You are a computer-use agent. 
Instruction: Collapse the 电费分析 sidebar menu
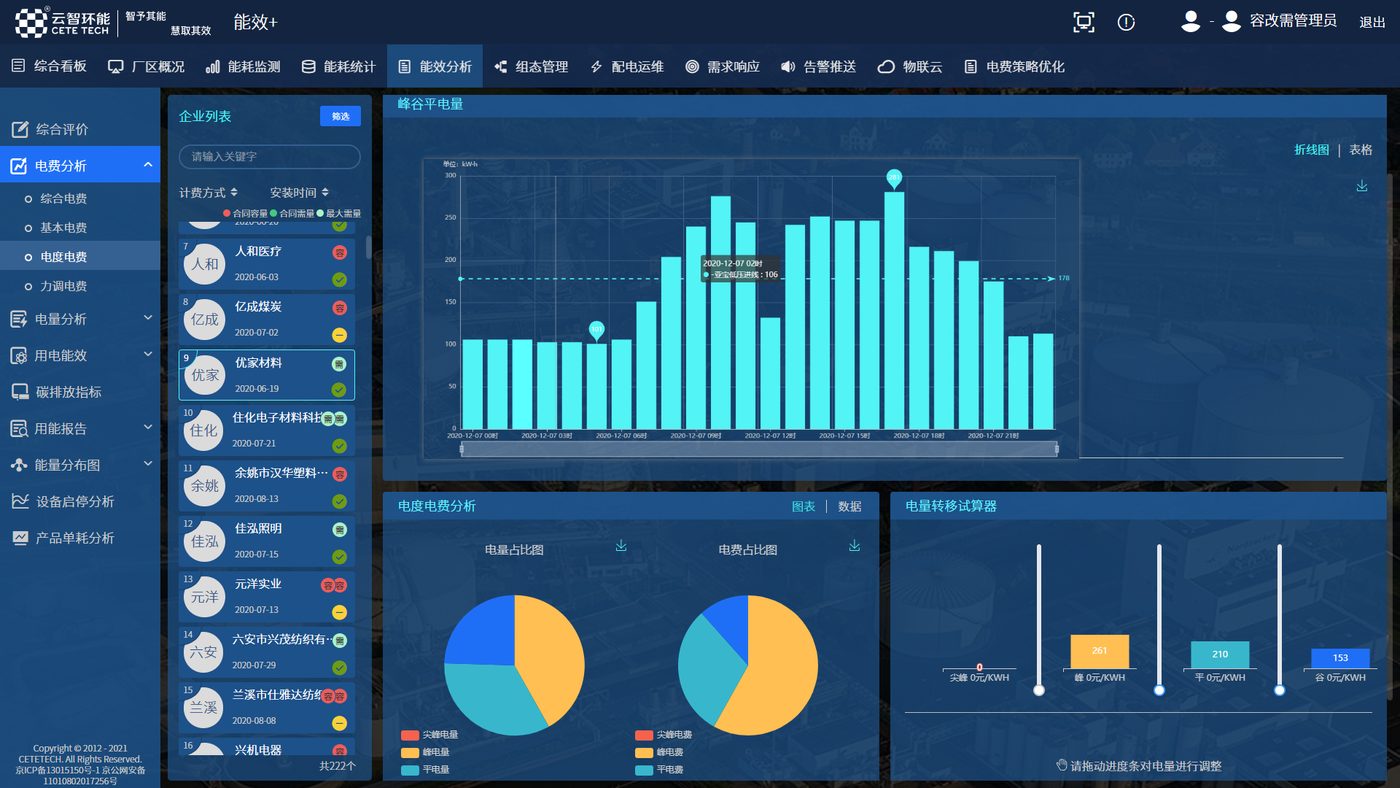(148, 165)
